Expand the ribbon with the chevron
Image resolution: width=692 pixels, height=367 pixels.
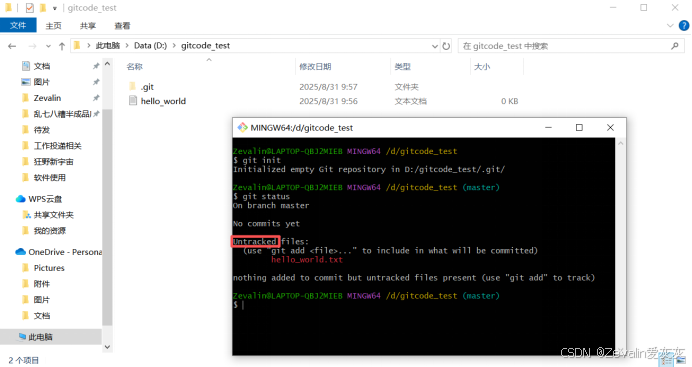coord(670,26)
